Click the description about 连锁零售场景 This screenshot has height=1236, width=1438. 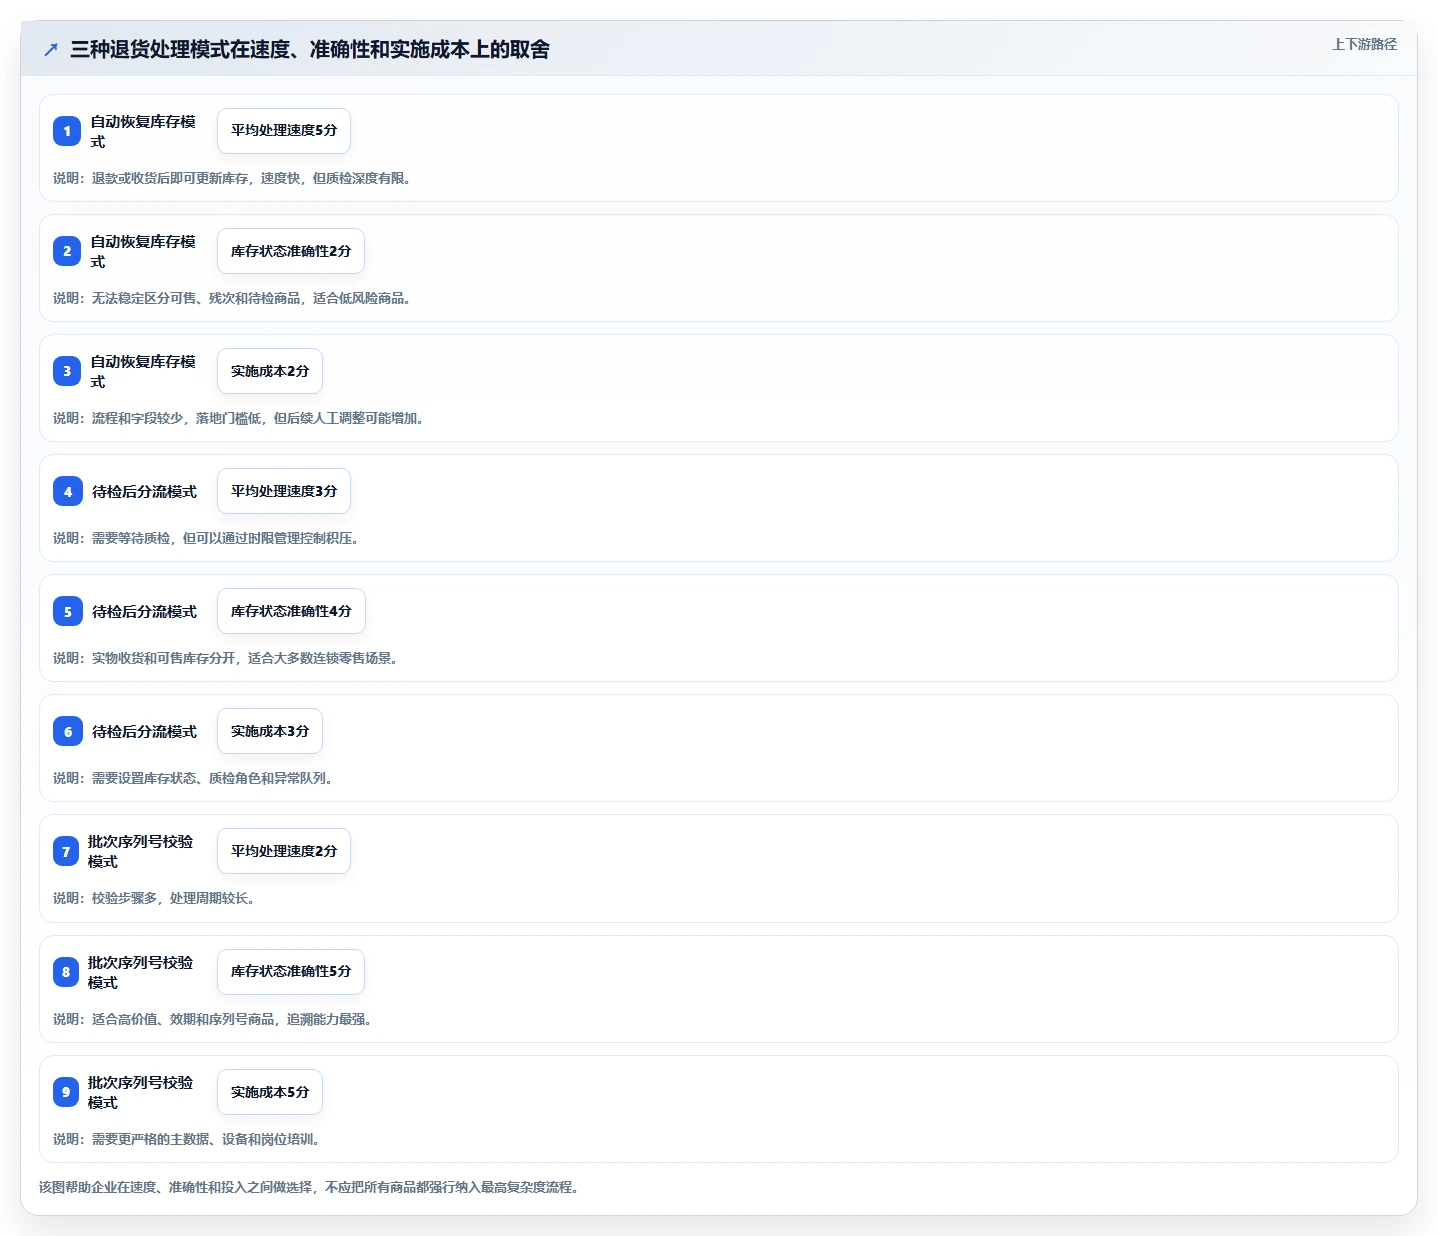pos(226,658)
